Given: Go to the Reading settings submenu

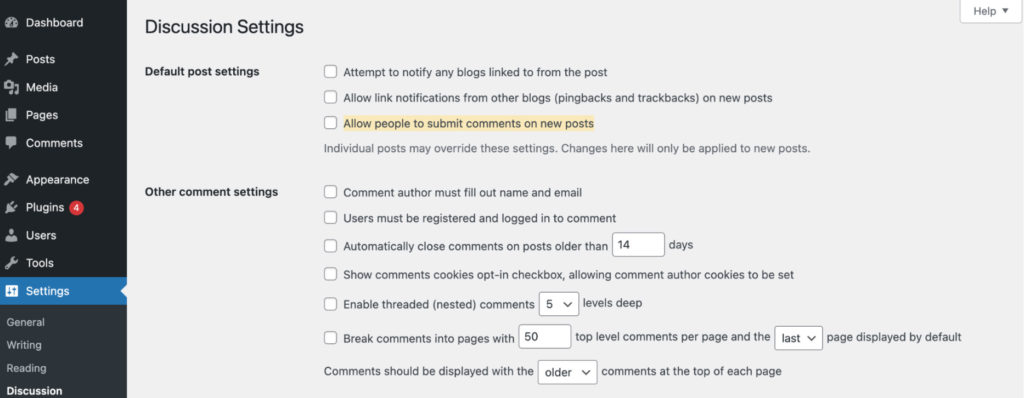Looking at the screenshot, I should (26, 368).
